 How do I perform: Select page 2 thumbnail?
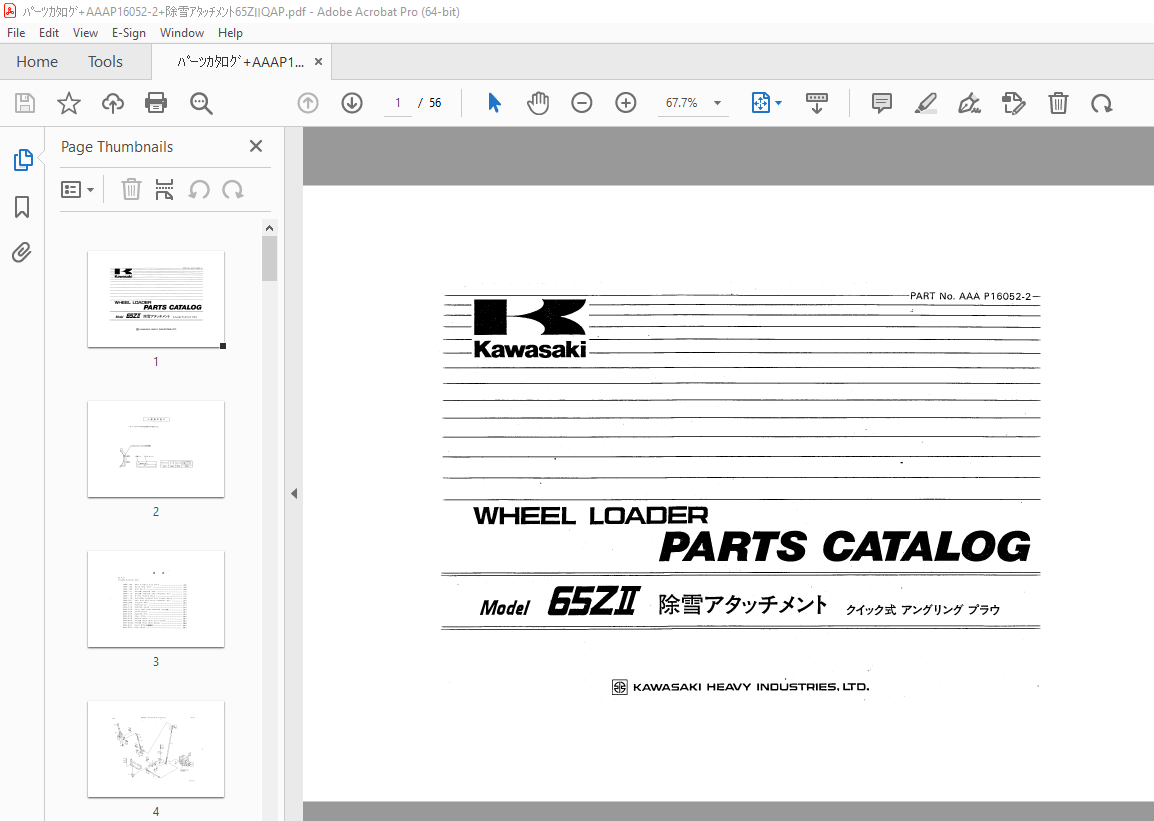tap(156, 449)
